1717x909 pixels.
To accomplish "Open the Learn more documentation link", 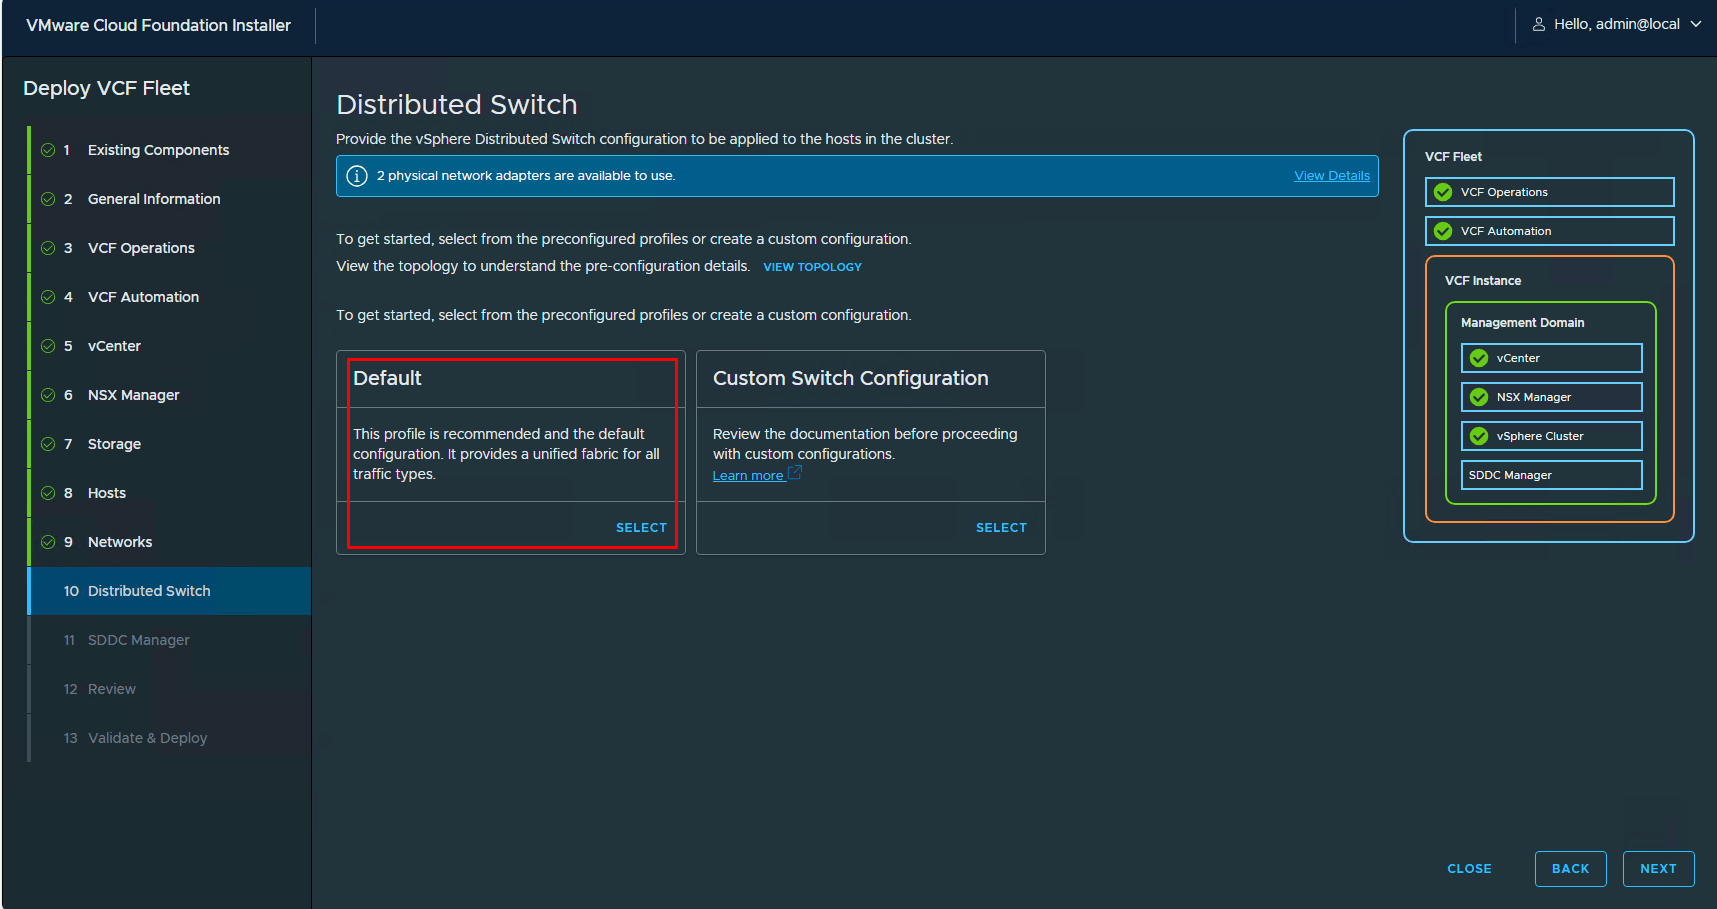I will click(747, 476).
